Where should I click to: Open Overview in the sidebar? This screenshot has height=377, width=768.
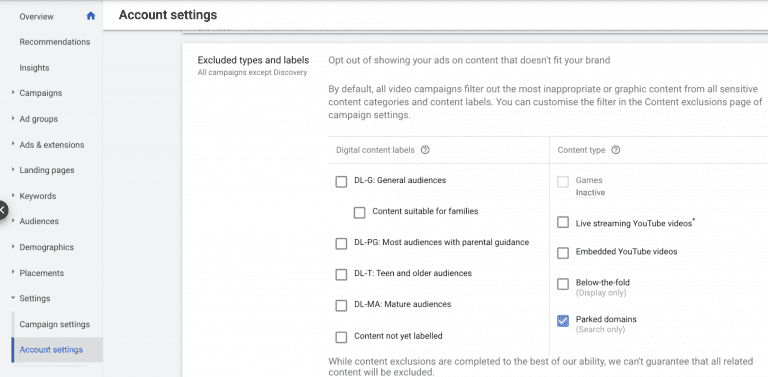[36, 17]
